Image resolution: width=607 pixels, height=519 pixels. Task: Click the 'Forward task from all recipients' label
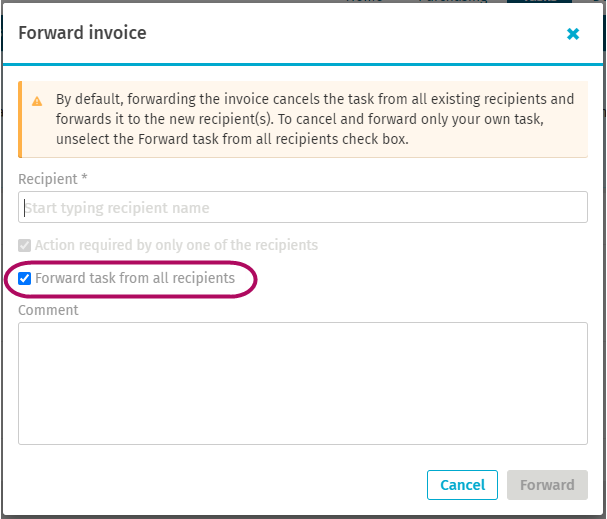[x=135, y=278]
